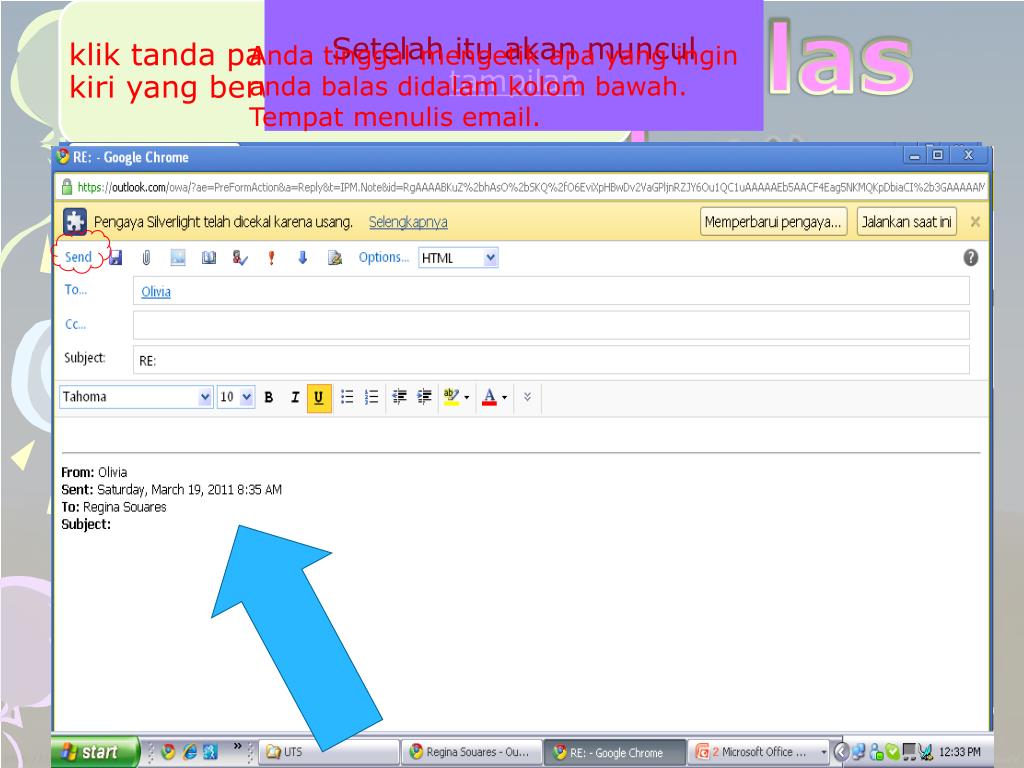
Task: Click the To... recipient picker button
Action: pos(76,290)
